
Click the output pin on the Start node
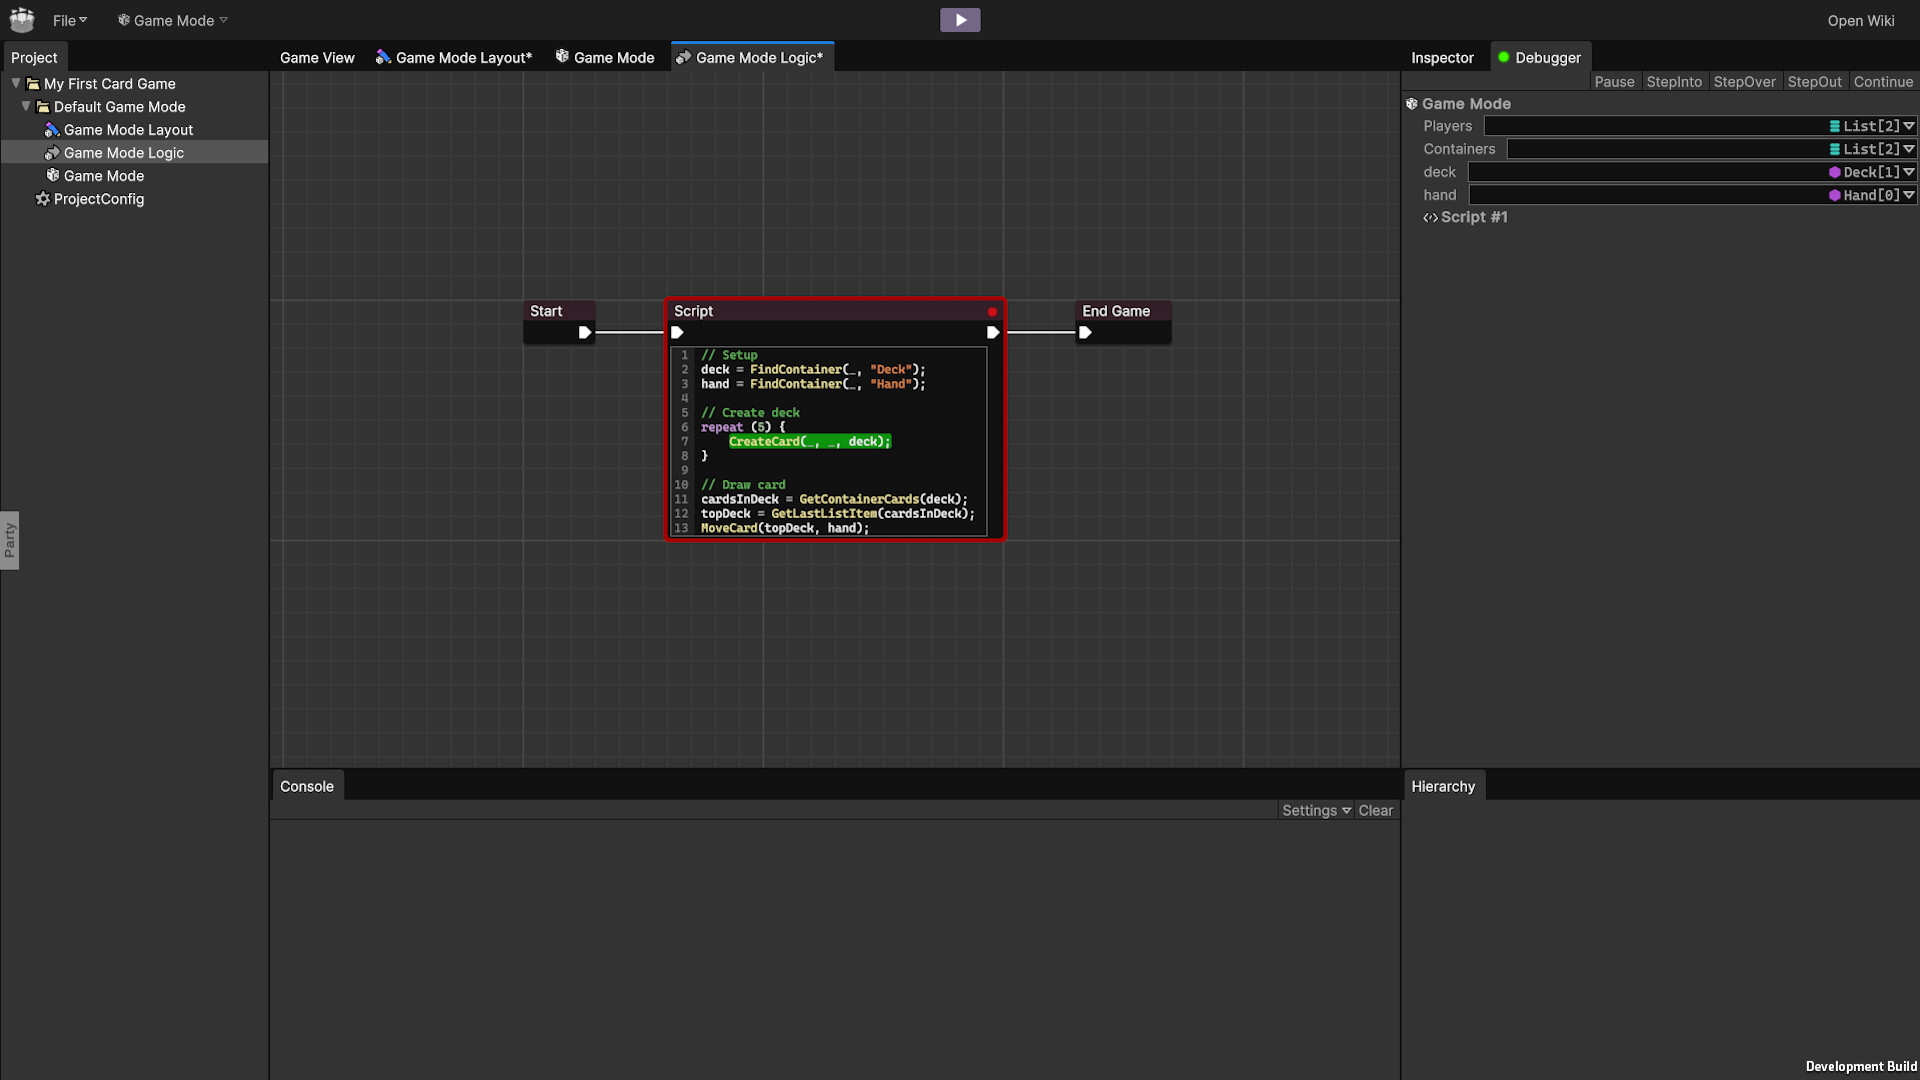pos(585,333)
